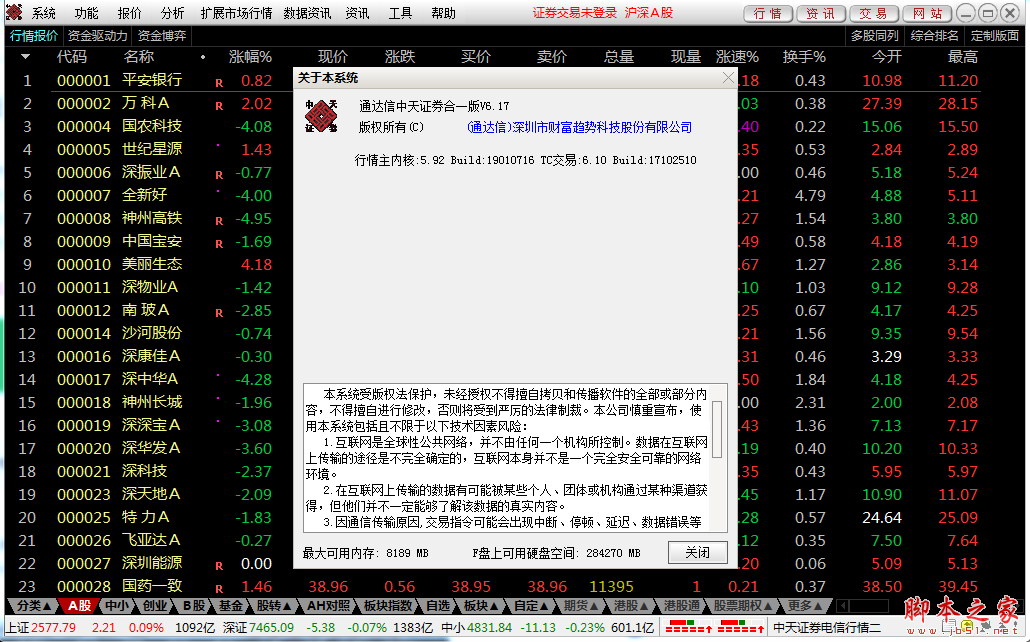Select the 中小 market tab
Viewport: 1030px width, 642px height.
pos(117,605)
